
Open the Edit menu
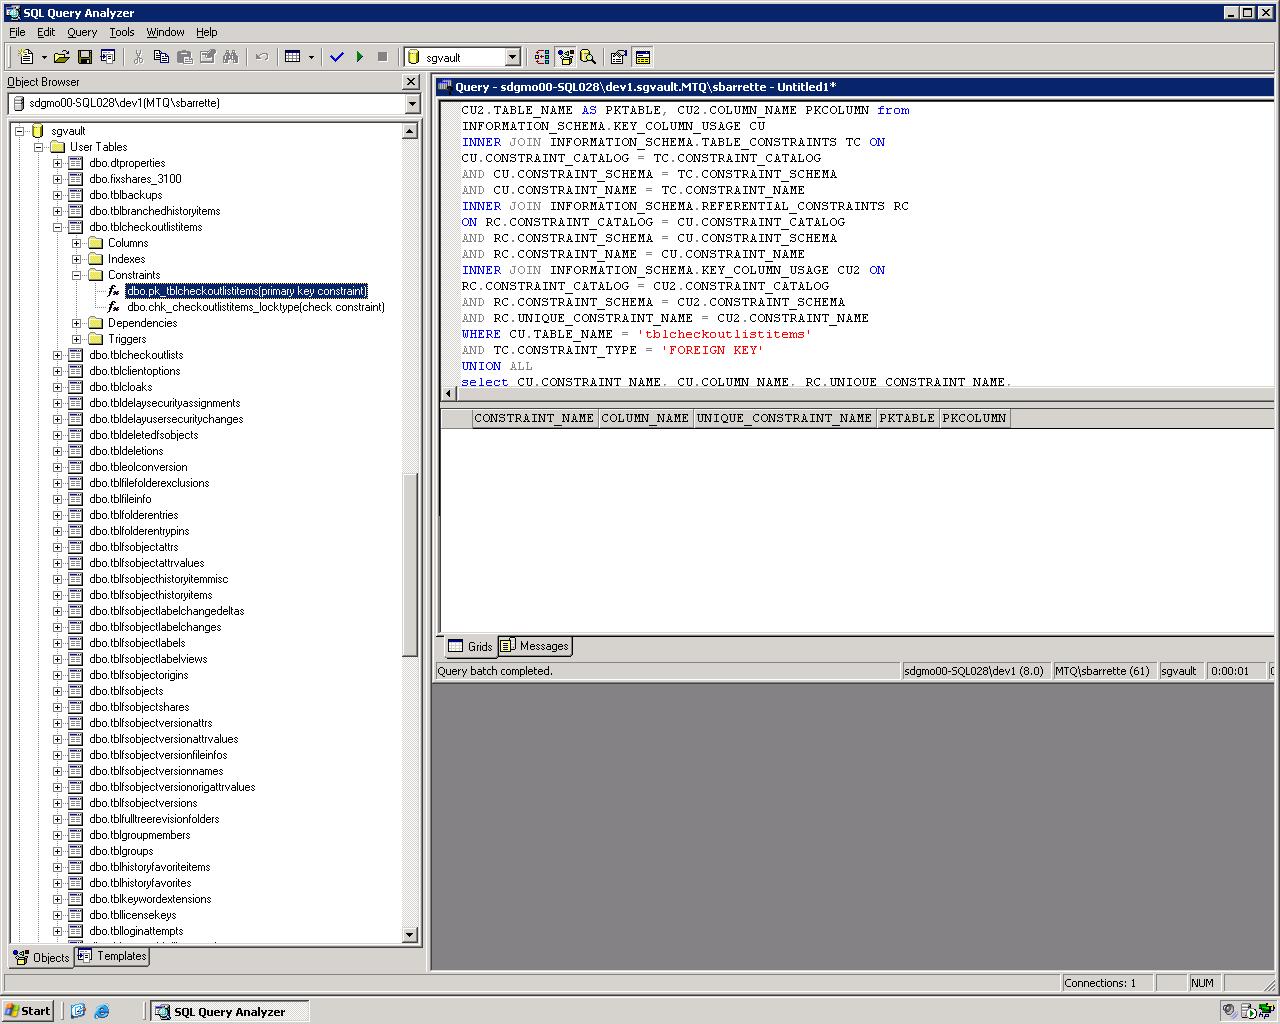[x=46, y=32]
